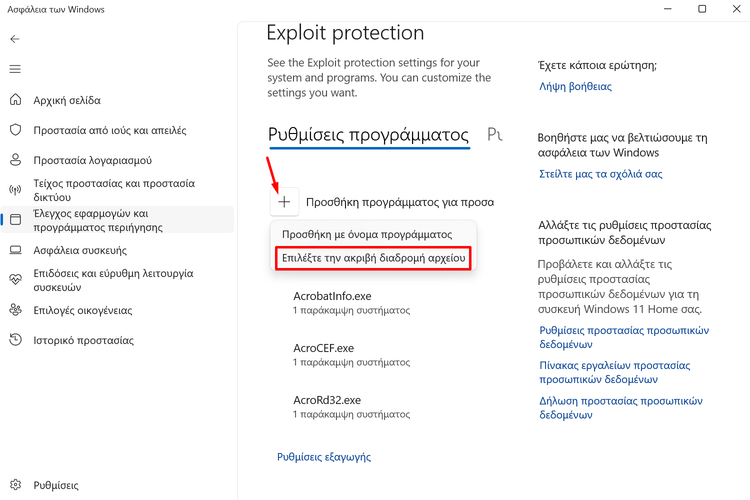The width and height of the screenshot is (750, 500).
Task: Click the Αρχική σελίδα home icon
Action: pos(15,100)
